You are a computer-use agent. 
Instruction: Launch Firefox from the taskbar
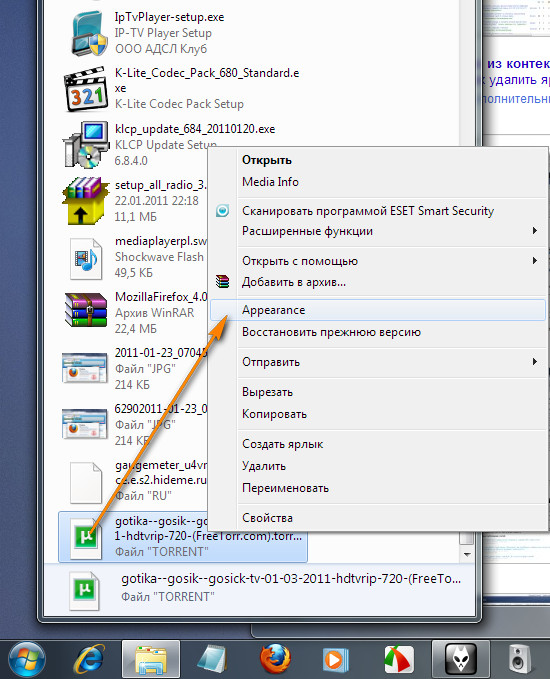click(275, 660)
